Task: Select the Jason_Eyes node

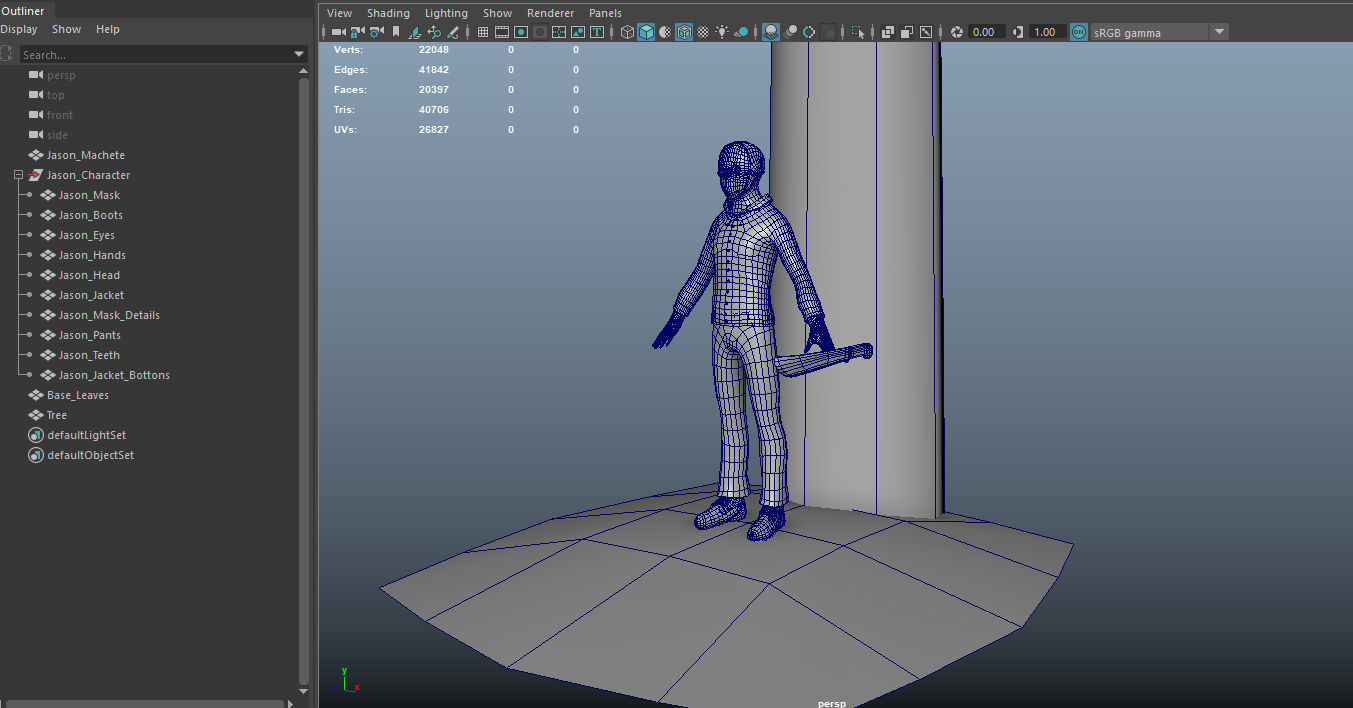Action: pos(87,235)
